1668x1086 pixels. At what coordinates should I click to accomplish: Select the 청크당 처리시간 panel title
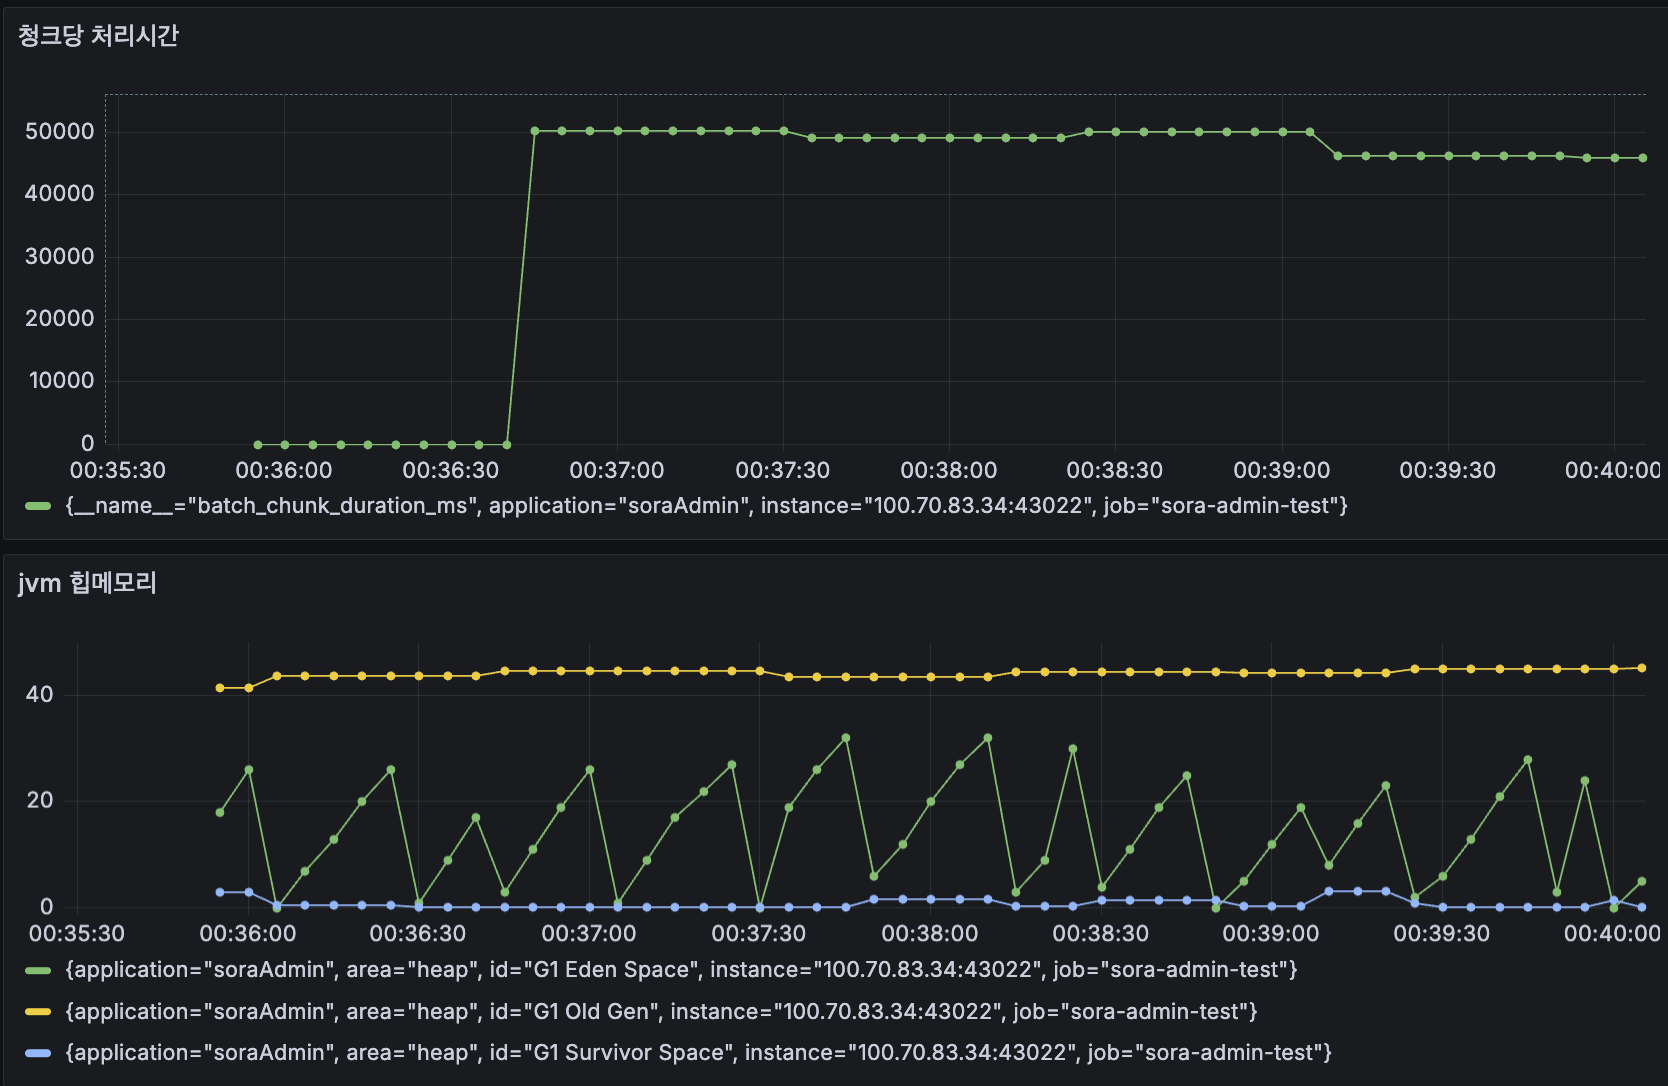pos(95,36)
